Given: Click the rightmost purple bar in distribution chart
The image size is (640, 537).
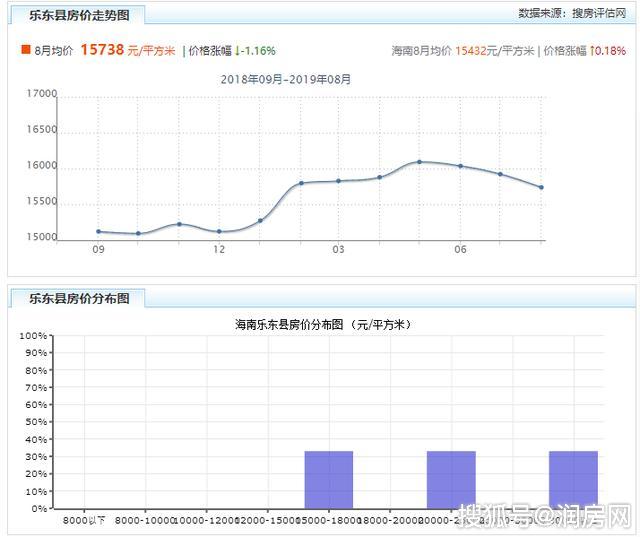Looking at the screenshot, I should click(x=573, y=480).
